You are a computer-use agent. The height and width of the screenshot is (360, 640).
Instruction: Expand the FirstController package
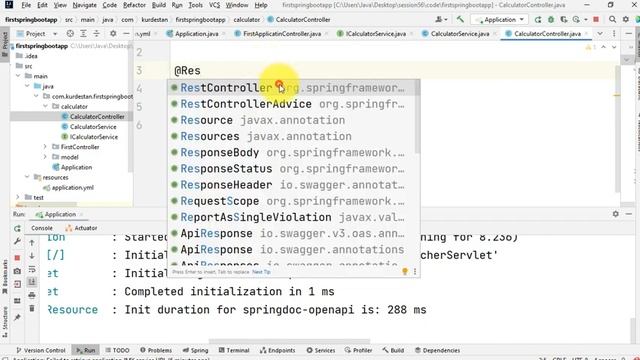[45, 147]
